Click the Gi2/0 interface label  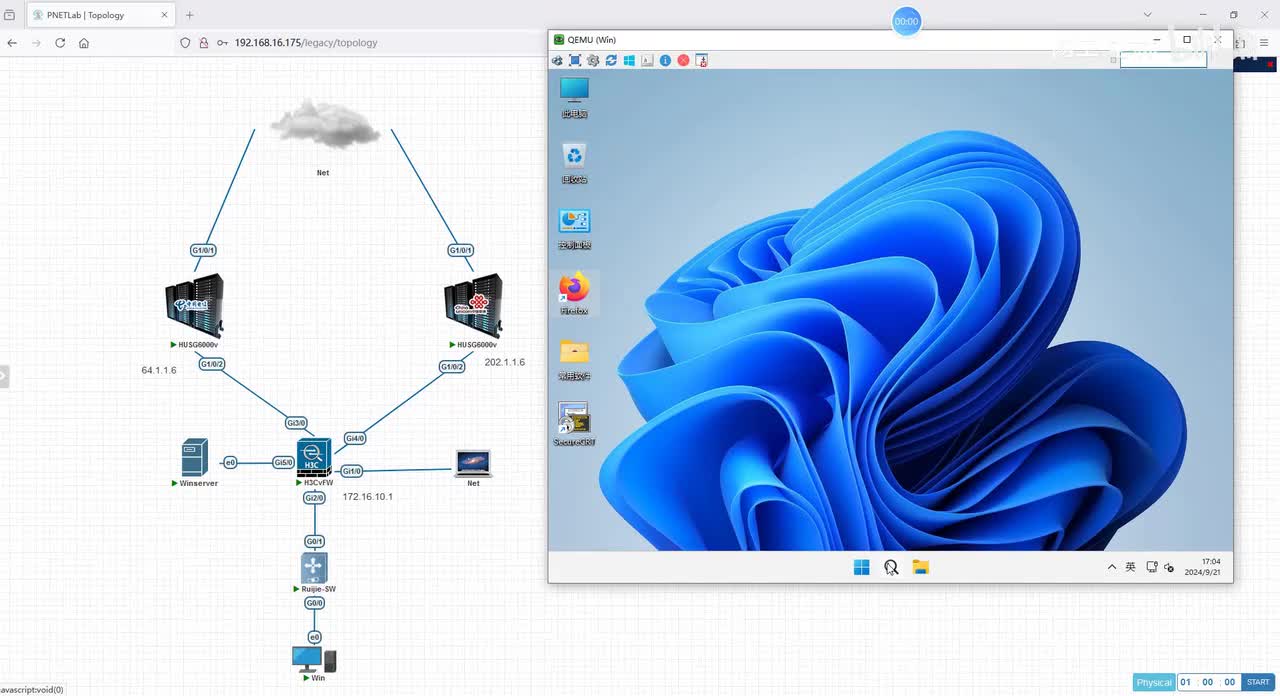click(x=314, y=498)
